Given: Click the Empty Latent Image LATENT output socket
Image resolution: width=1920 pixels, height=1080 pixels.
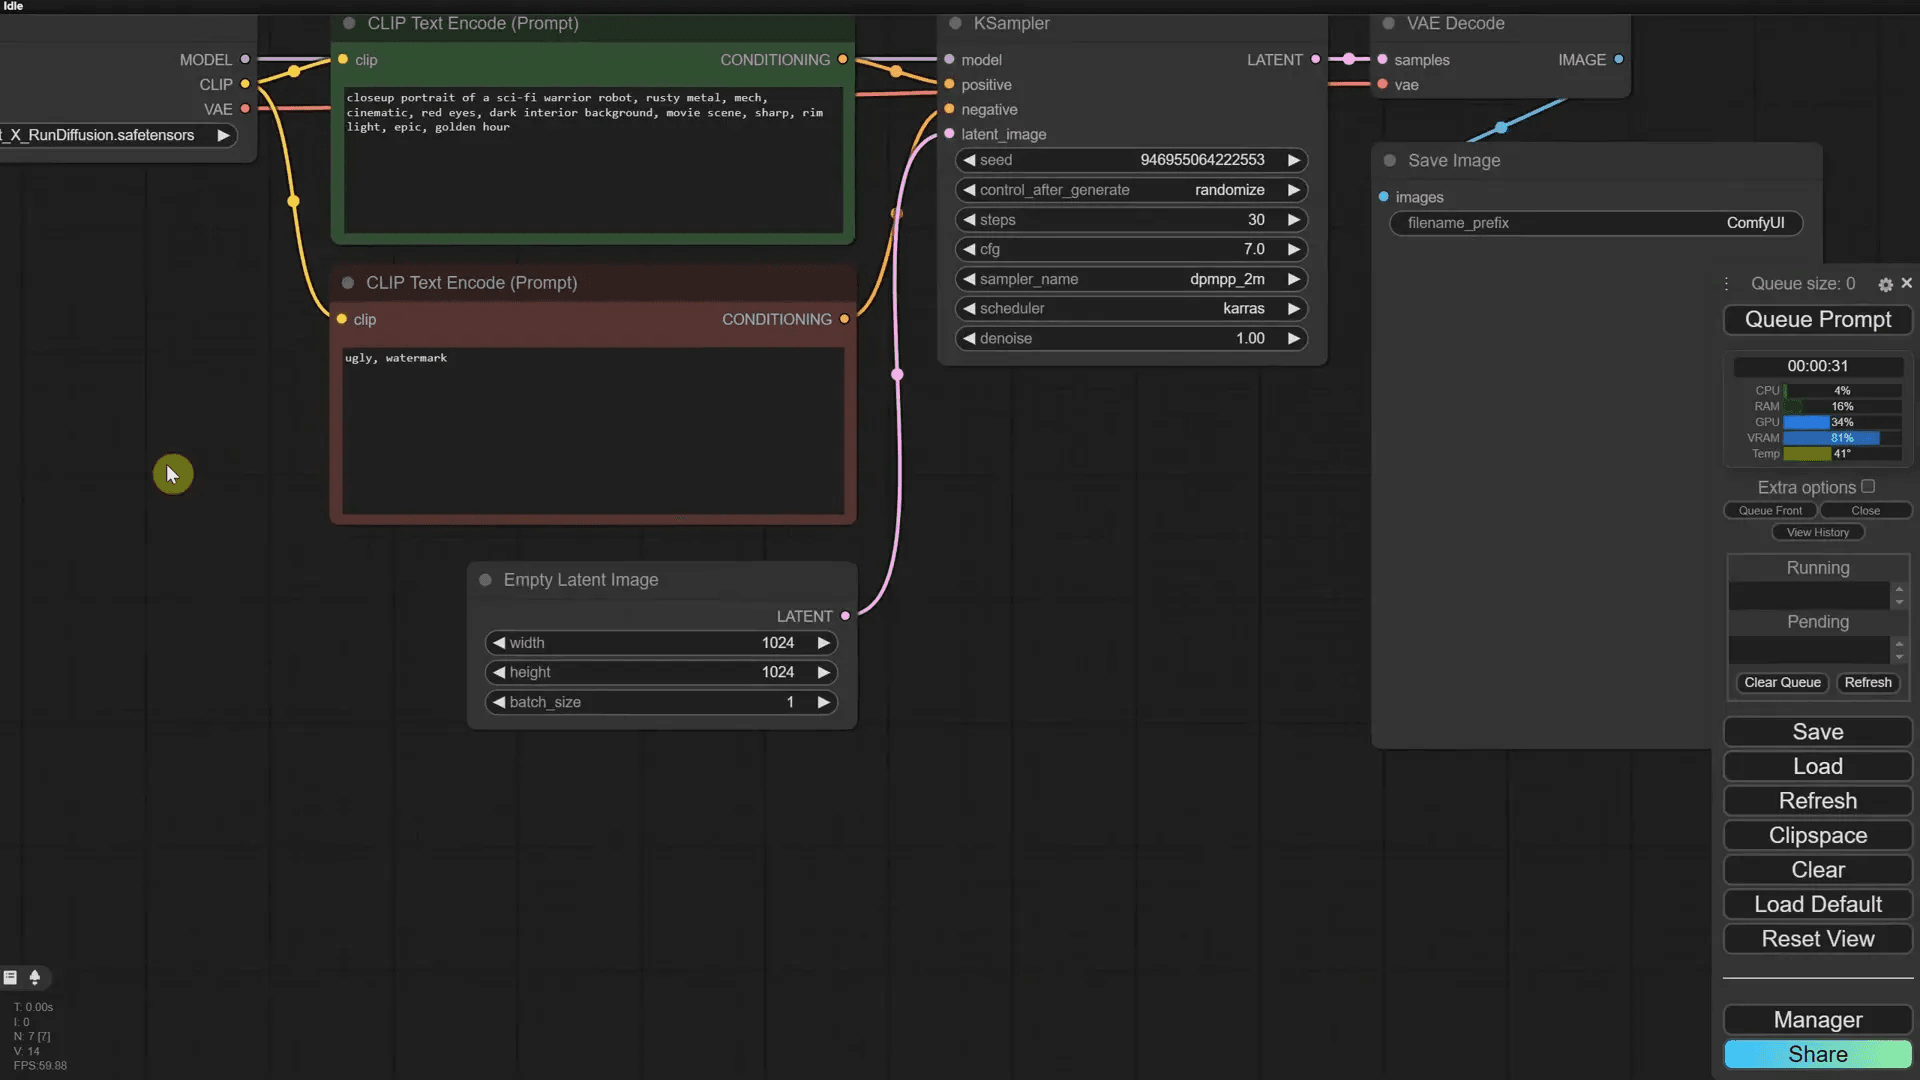Looking at the screenshot, I should point(846,616).
